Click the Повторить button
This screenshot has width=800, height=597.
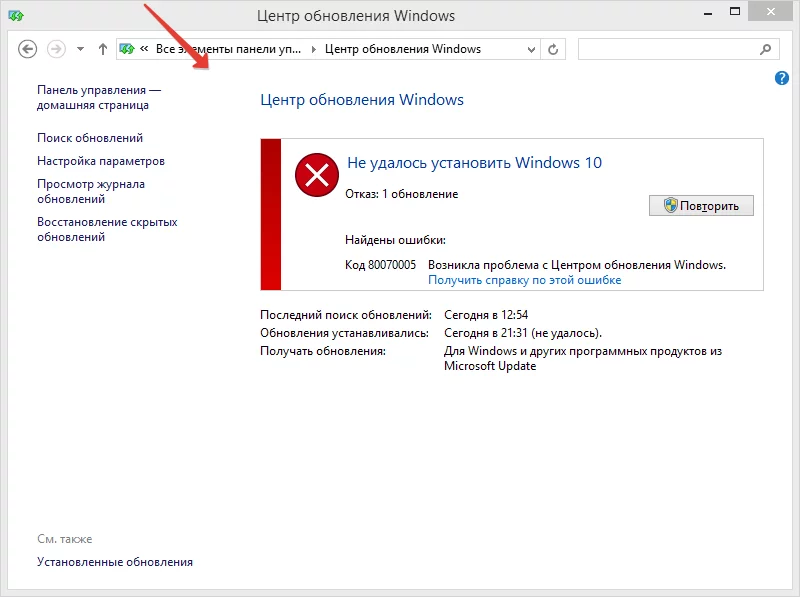coord(701,206)
